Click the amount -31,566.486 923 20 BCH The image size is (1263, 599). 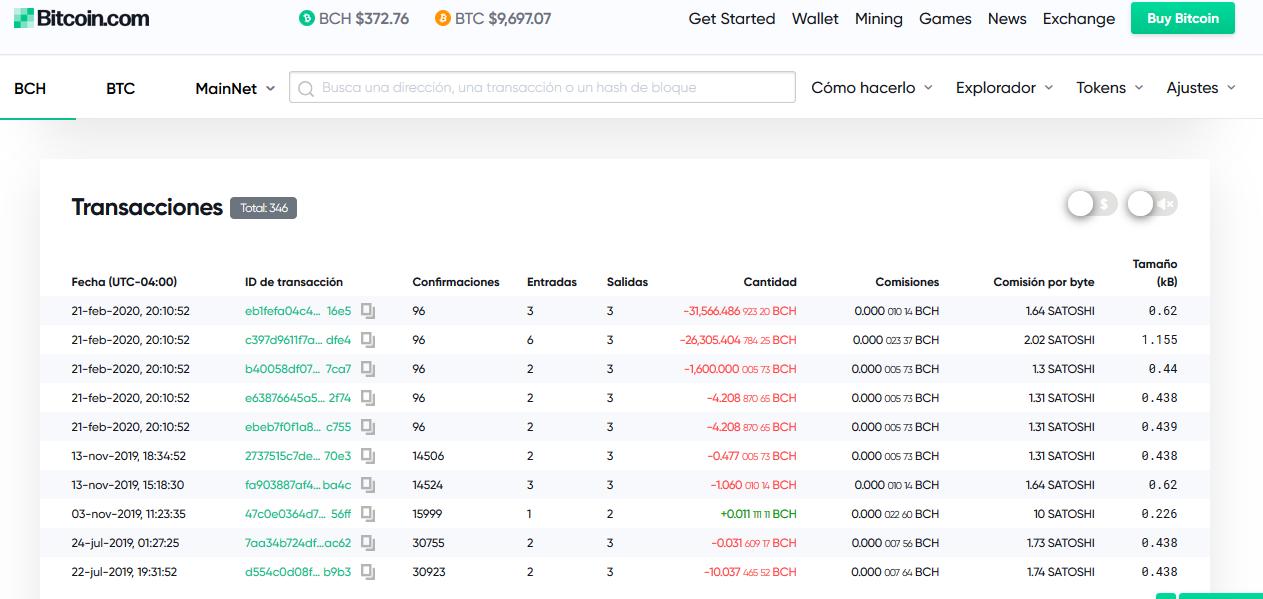pos(740,311)
